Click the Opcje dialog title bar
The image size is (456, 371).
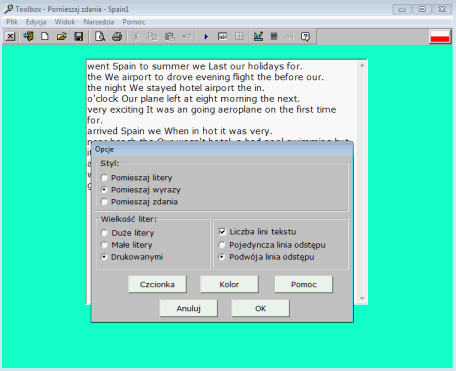pos(222,149)
